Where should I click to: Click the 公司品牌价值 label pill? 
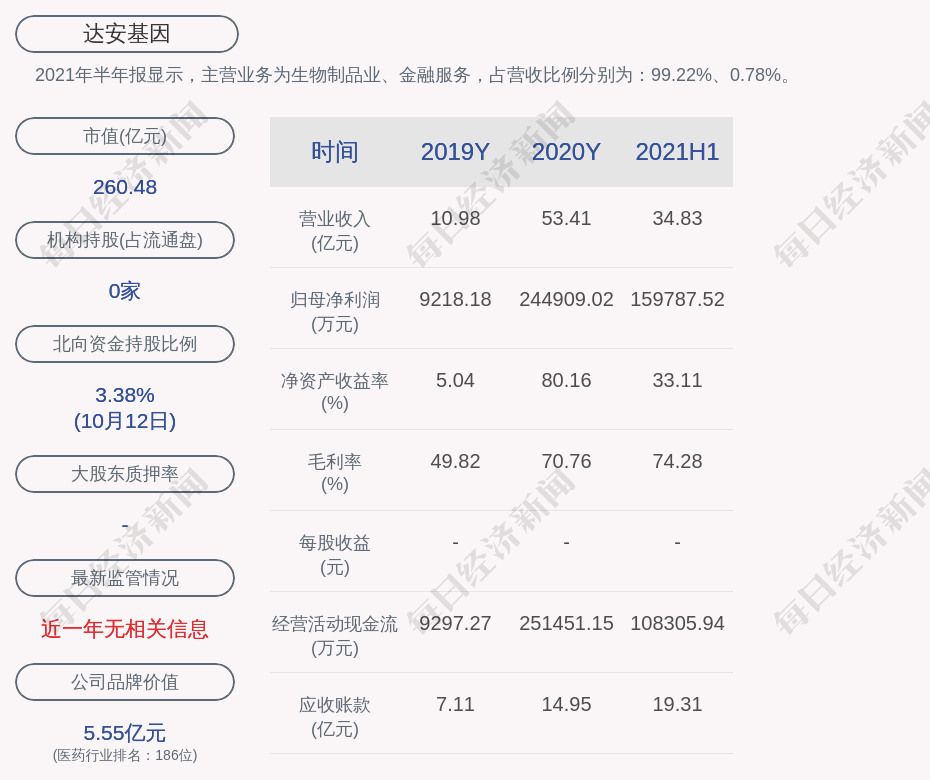[x=125, y=682]
